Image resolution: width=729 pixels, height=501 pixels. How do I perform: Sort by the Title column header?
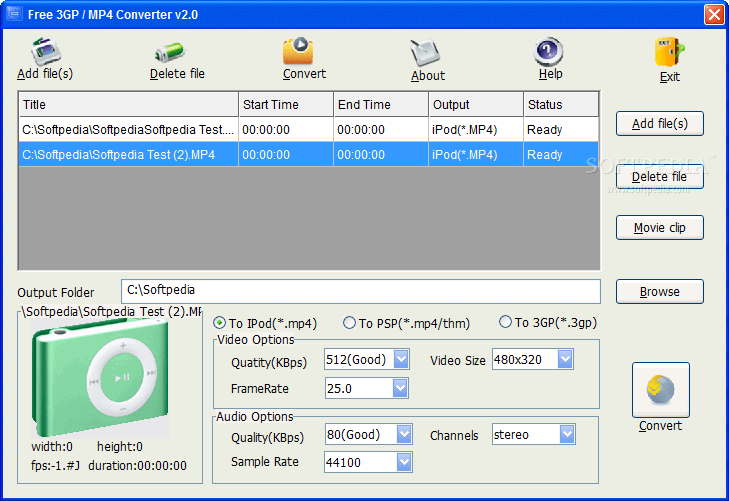[x=128, y=104]
